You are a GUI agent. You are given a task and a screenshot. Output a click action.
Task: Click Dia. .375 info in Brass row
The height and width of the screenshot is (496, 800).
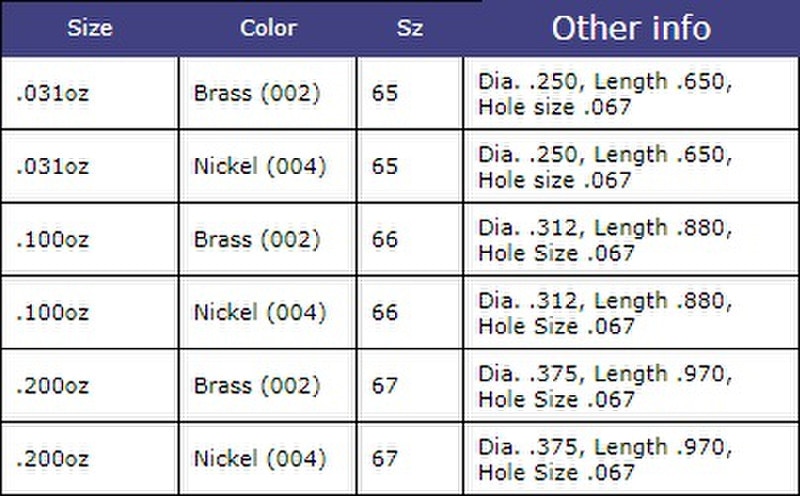coord(631,385)
